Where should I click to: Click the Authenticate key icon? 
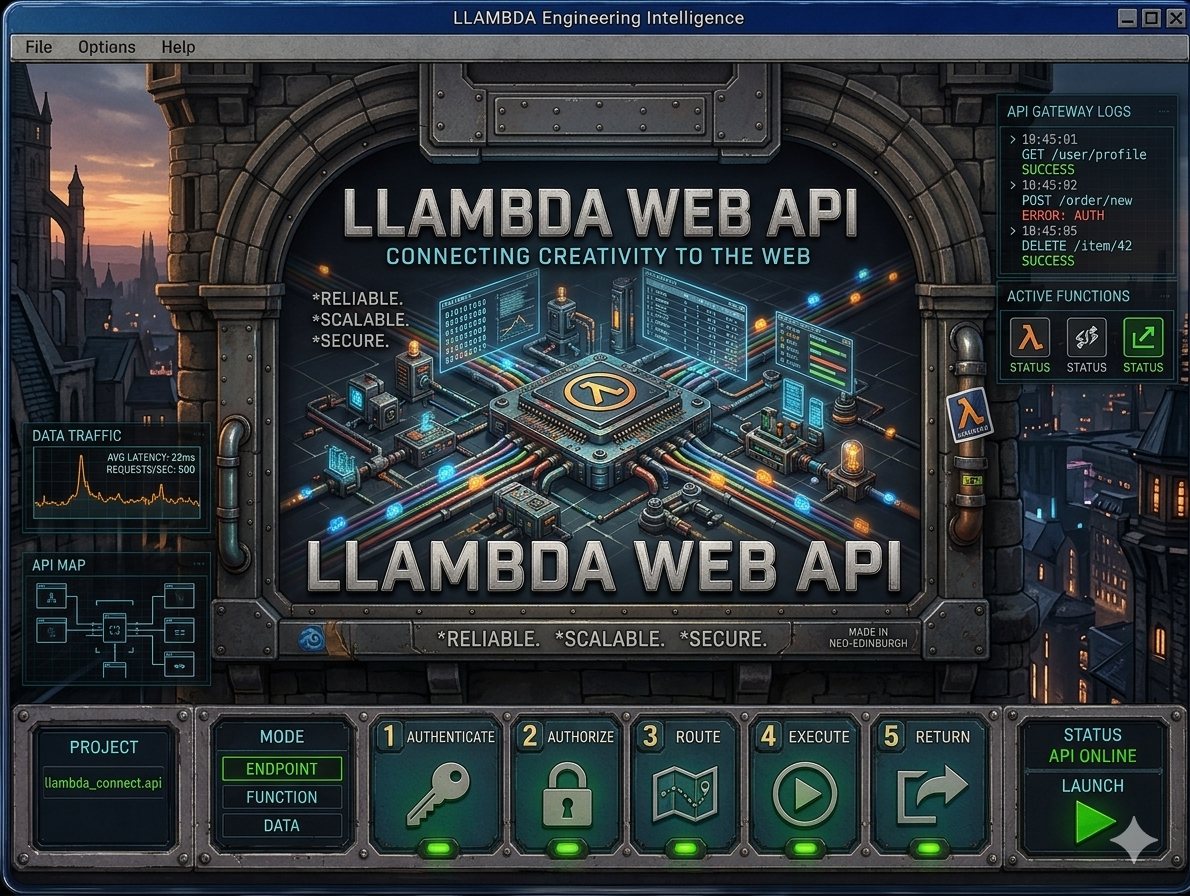[x=438, y=794]
